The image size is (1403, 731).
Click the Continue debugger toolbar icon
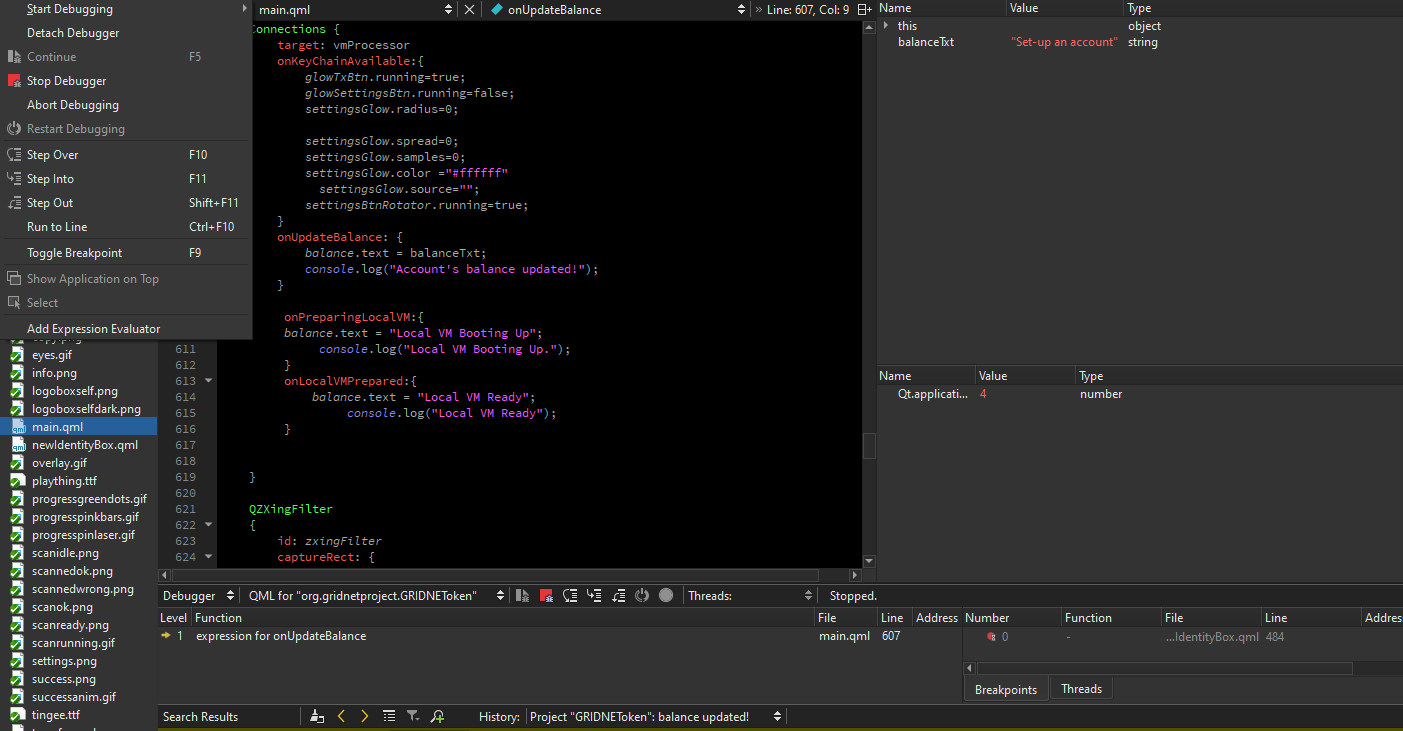(x=522, y=595)
